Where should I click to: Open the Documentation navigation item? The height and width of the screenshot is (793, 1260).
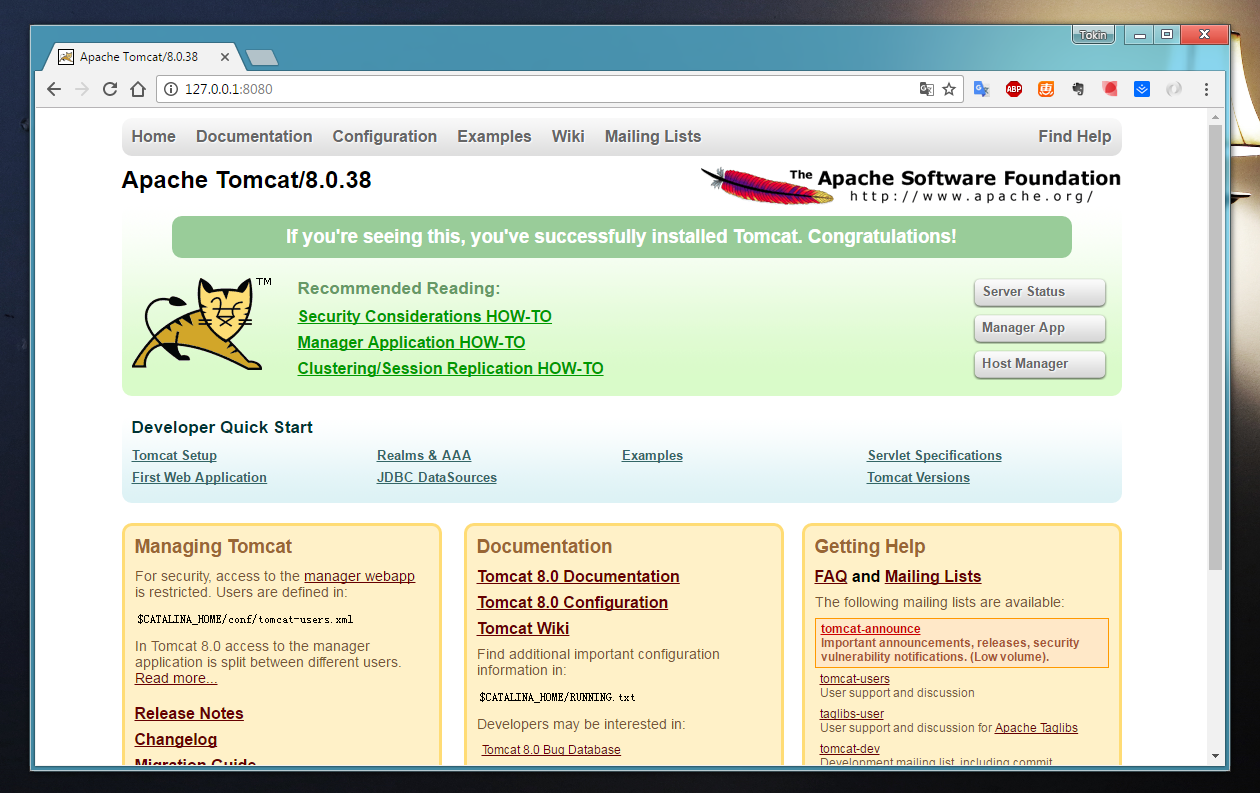[254, 137]
